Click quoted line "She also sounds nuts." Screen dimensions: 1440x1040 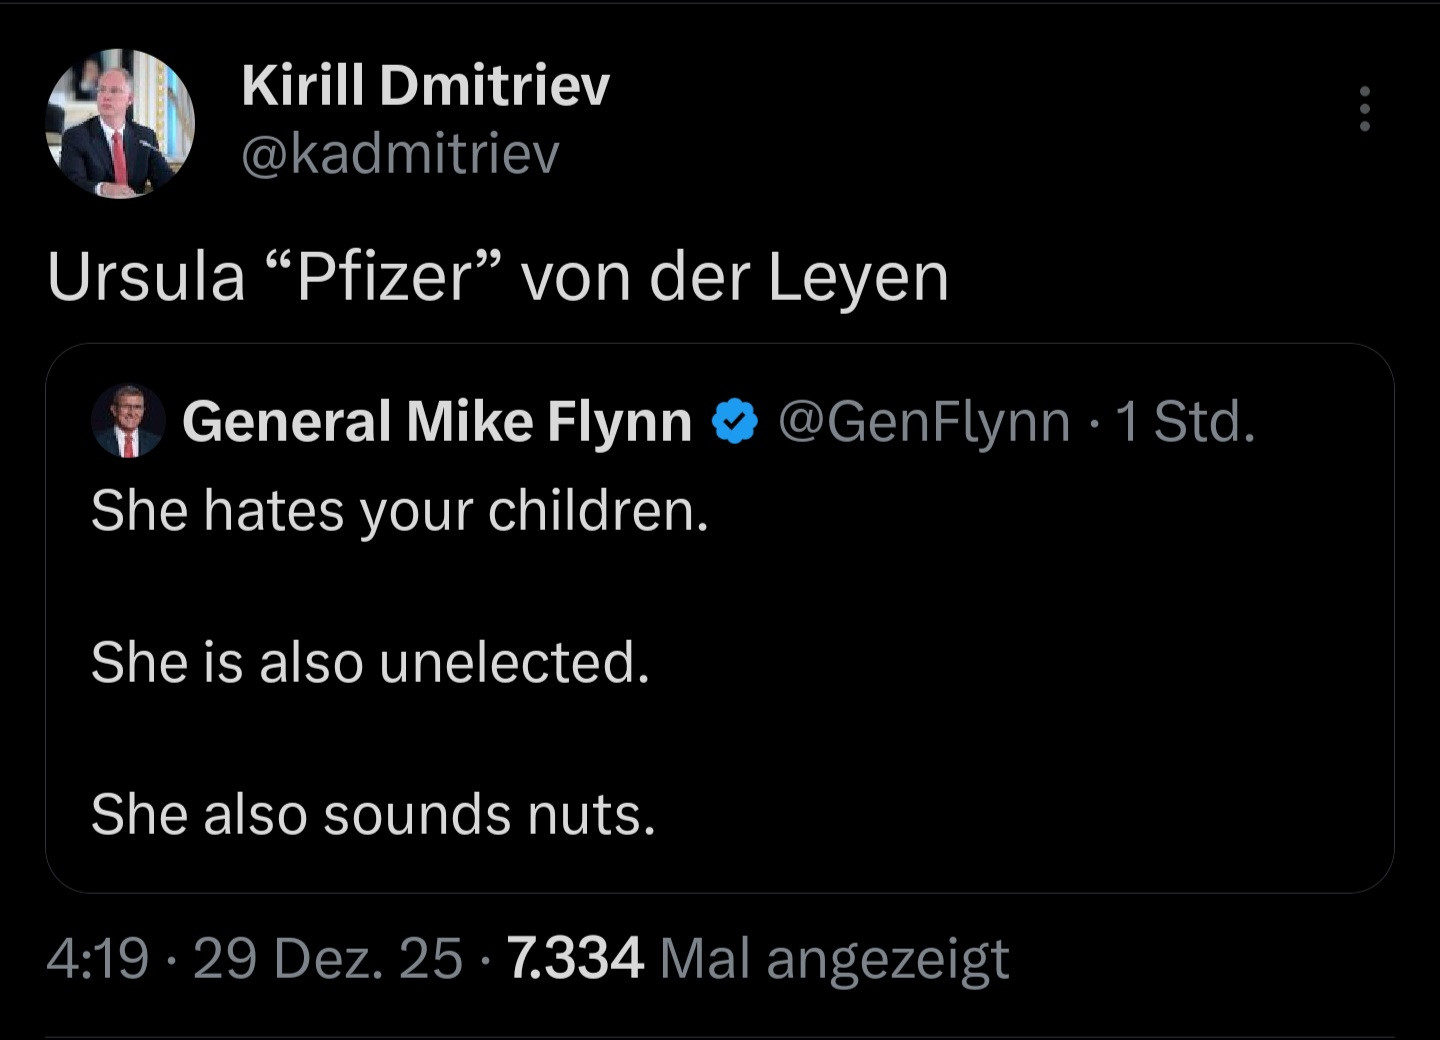coord(373,814)
